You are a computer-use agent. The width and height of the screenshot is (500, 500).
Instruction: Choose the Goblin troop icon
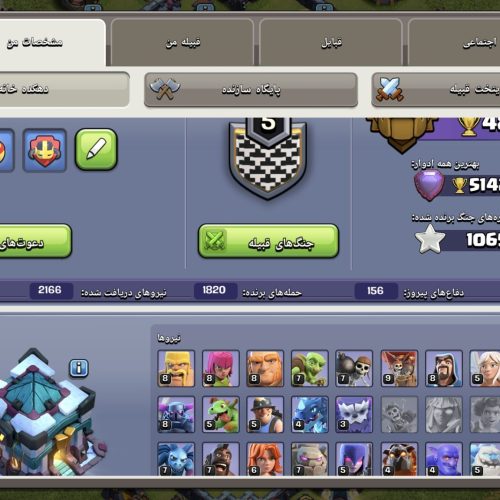(310, 368)
